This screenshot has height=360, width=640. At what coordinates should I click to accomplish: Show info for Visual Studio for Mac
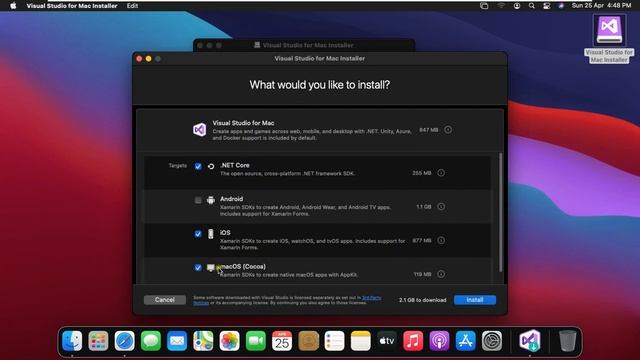pos(448,130)
